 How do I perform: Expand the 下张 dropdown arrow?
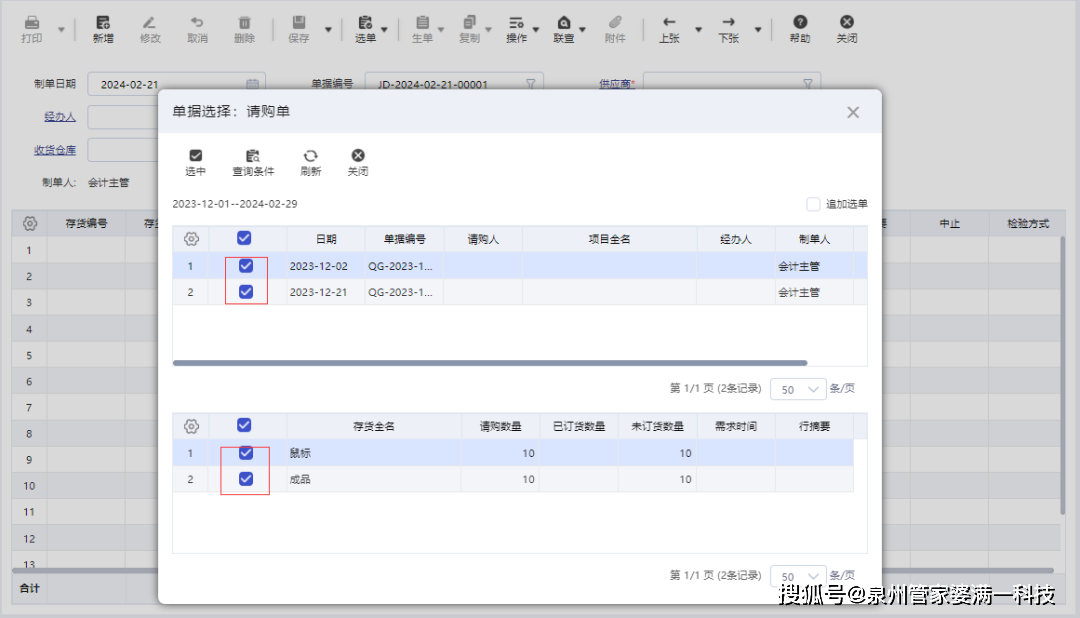(x=758, y=30)
